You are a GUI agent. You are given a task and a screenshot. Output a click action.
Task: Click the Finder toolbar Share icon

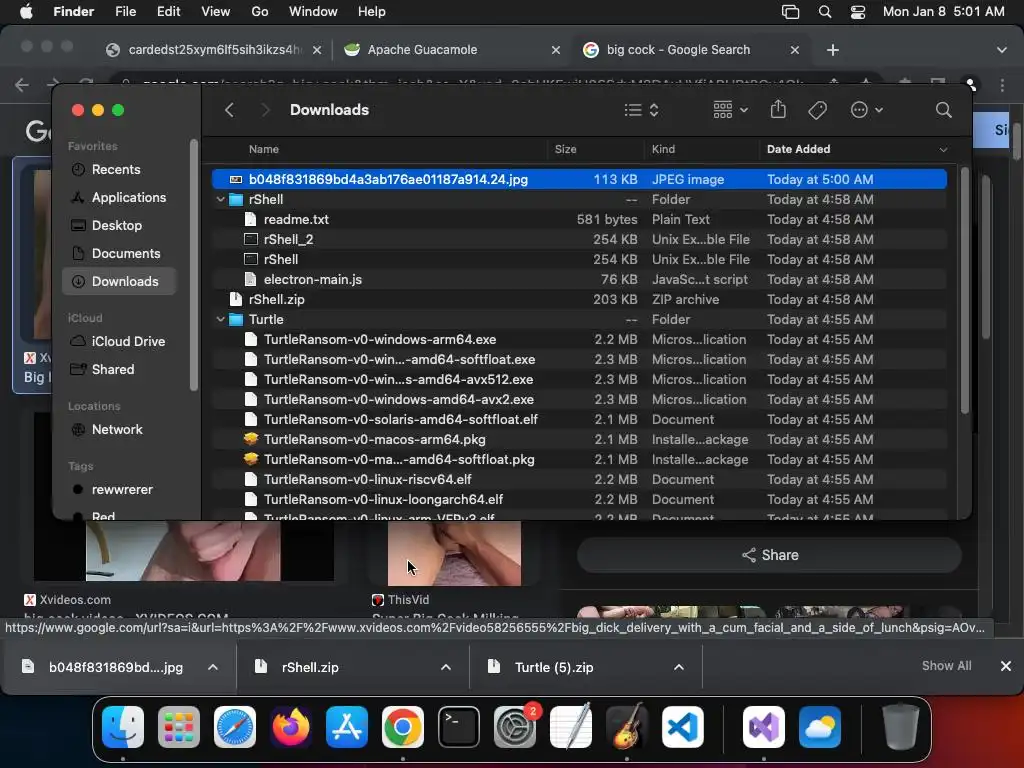point(778,109)
